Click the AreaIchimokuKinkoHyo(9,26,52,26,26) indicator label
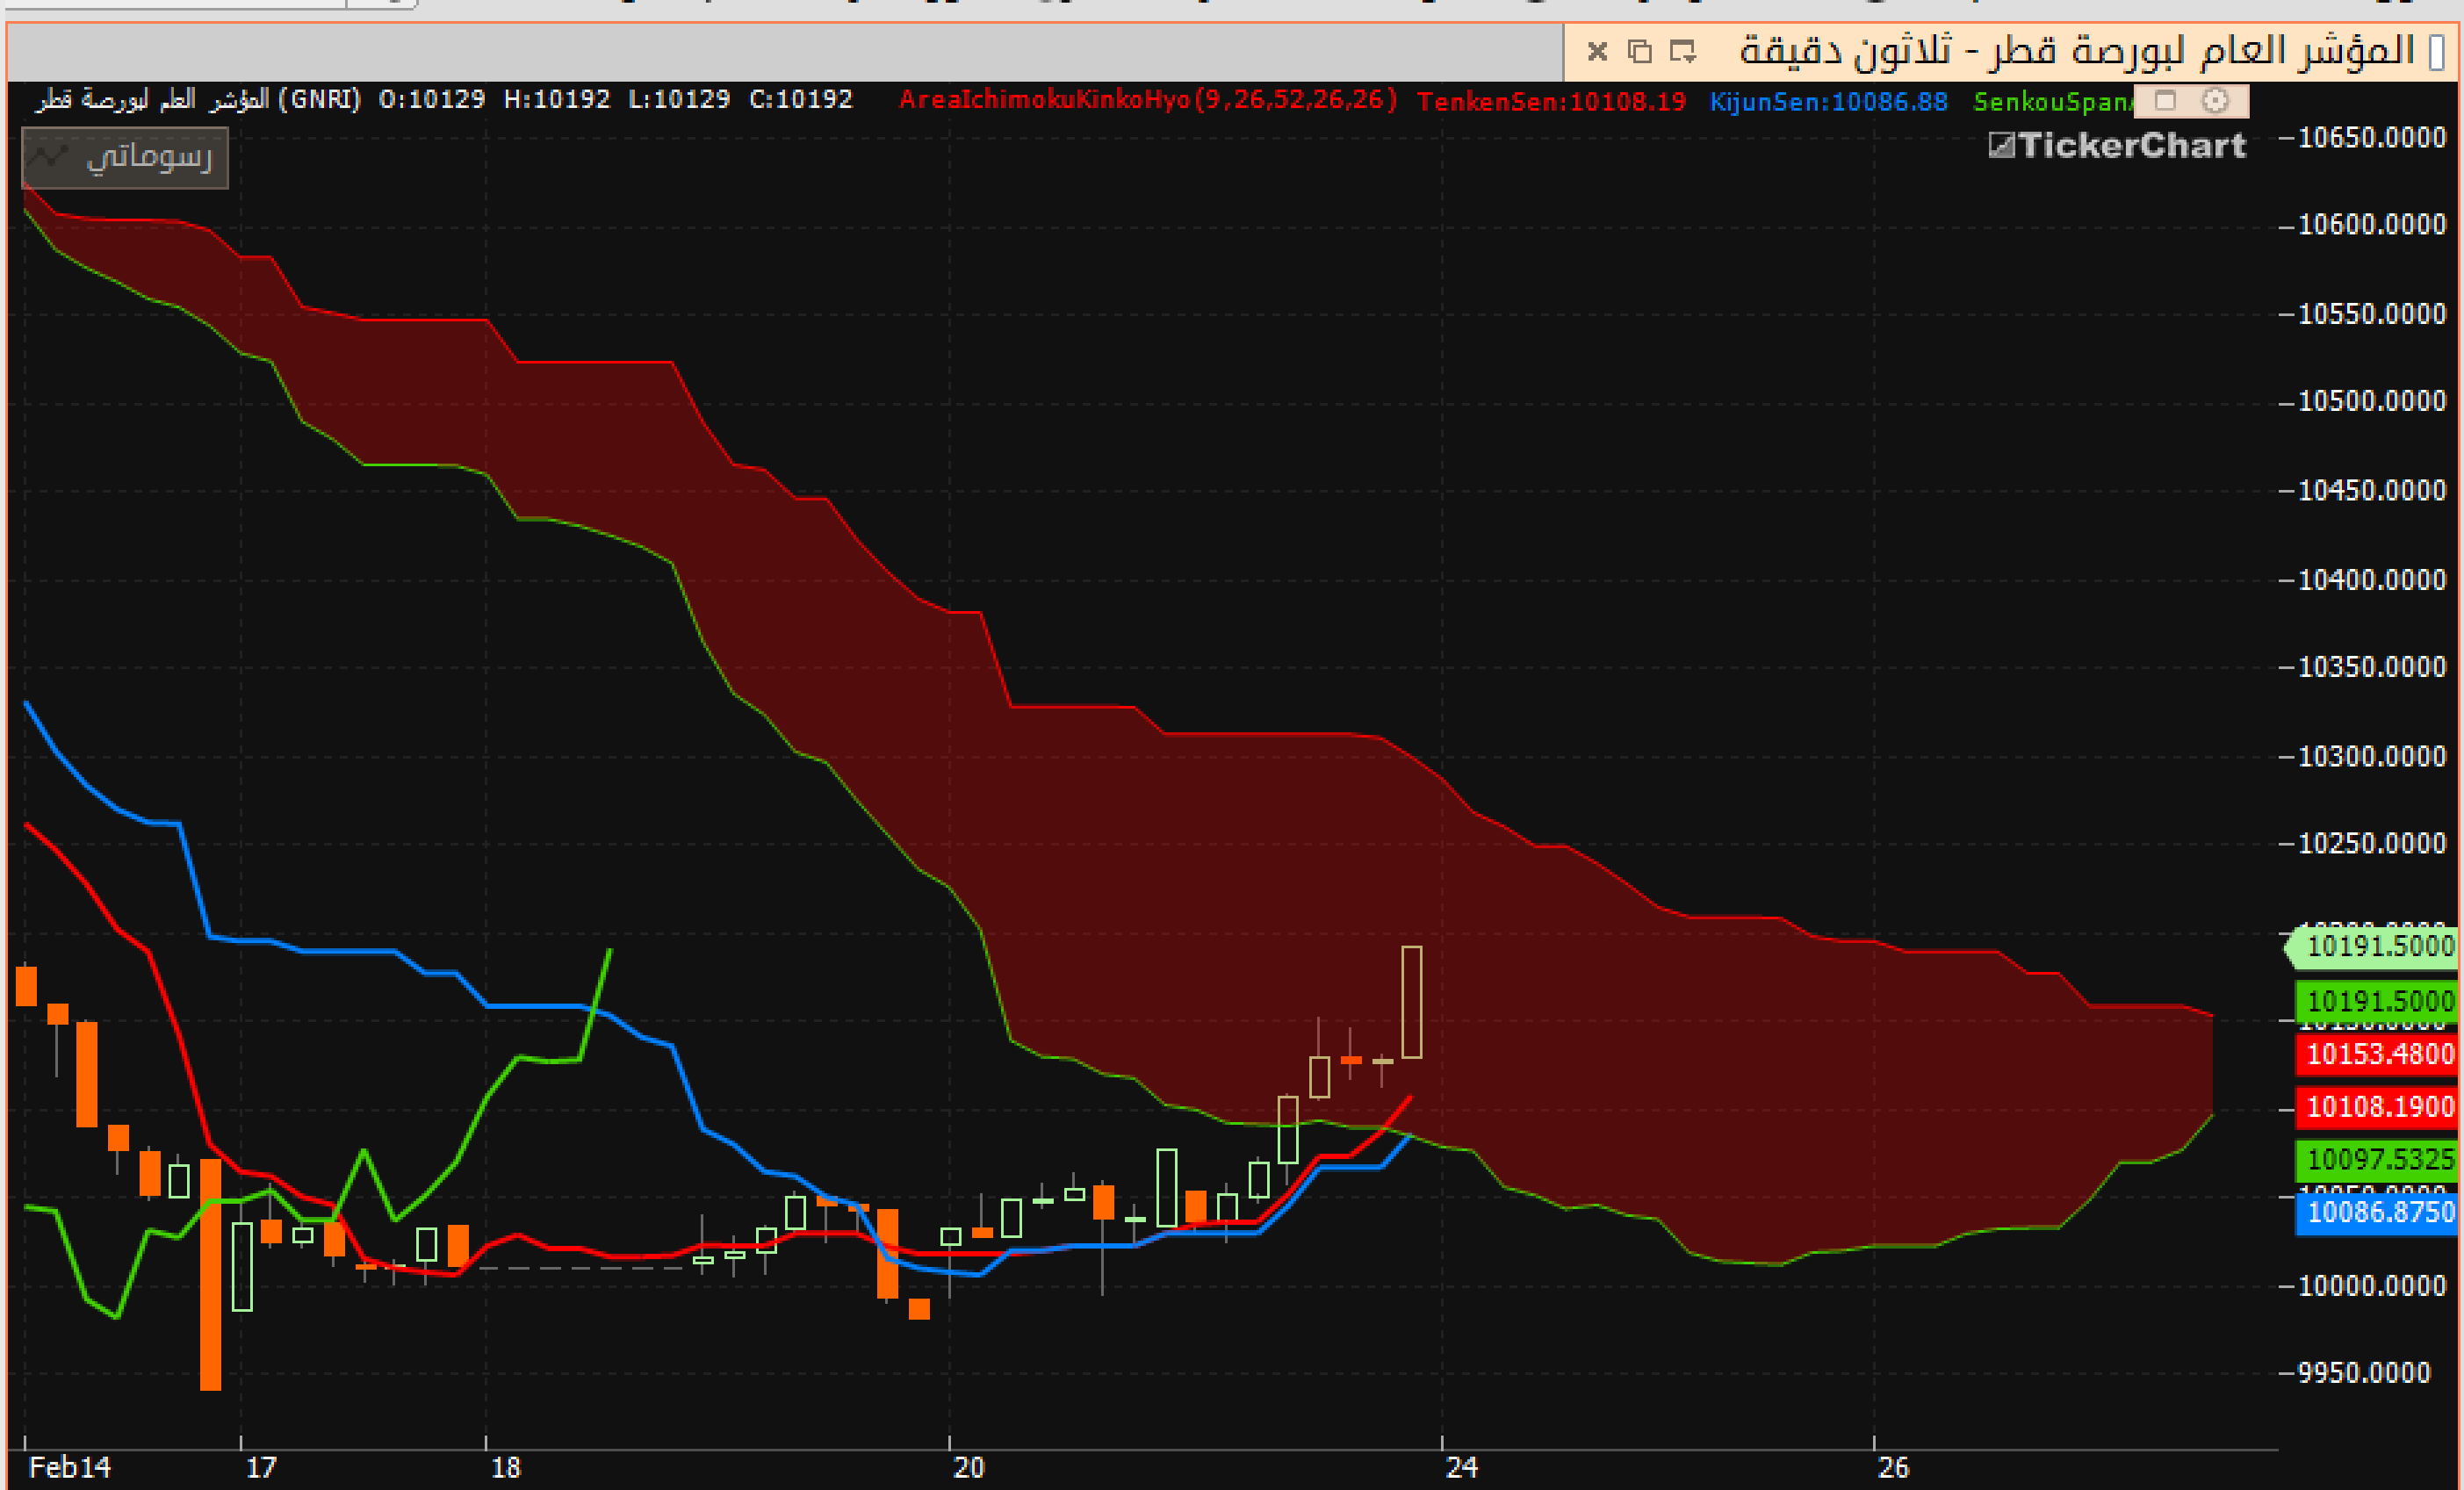Screen dimensions: 2464x1490 tap(1147, 100)
